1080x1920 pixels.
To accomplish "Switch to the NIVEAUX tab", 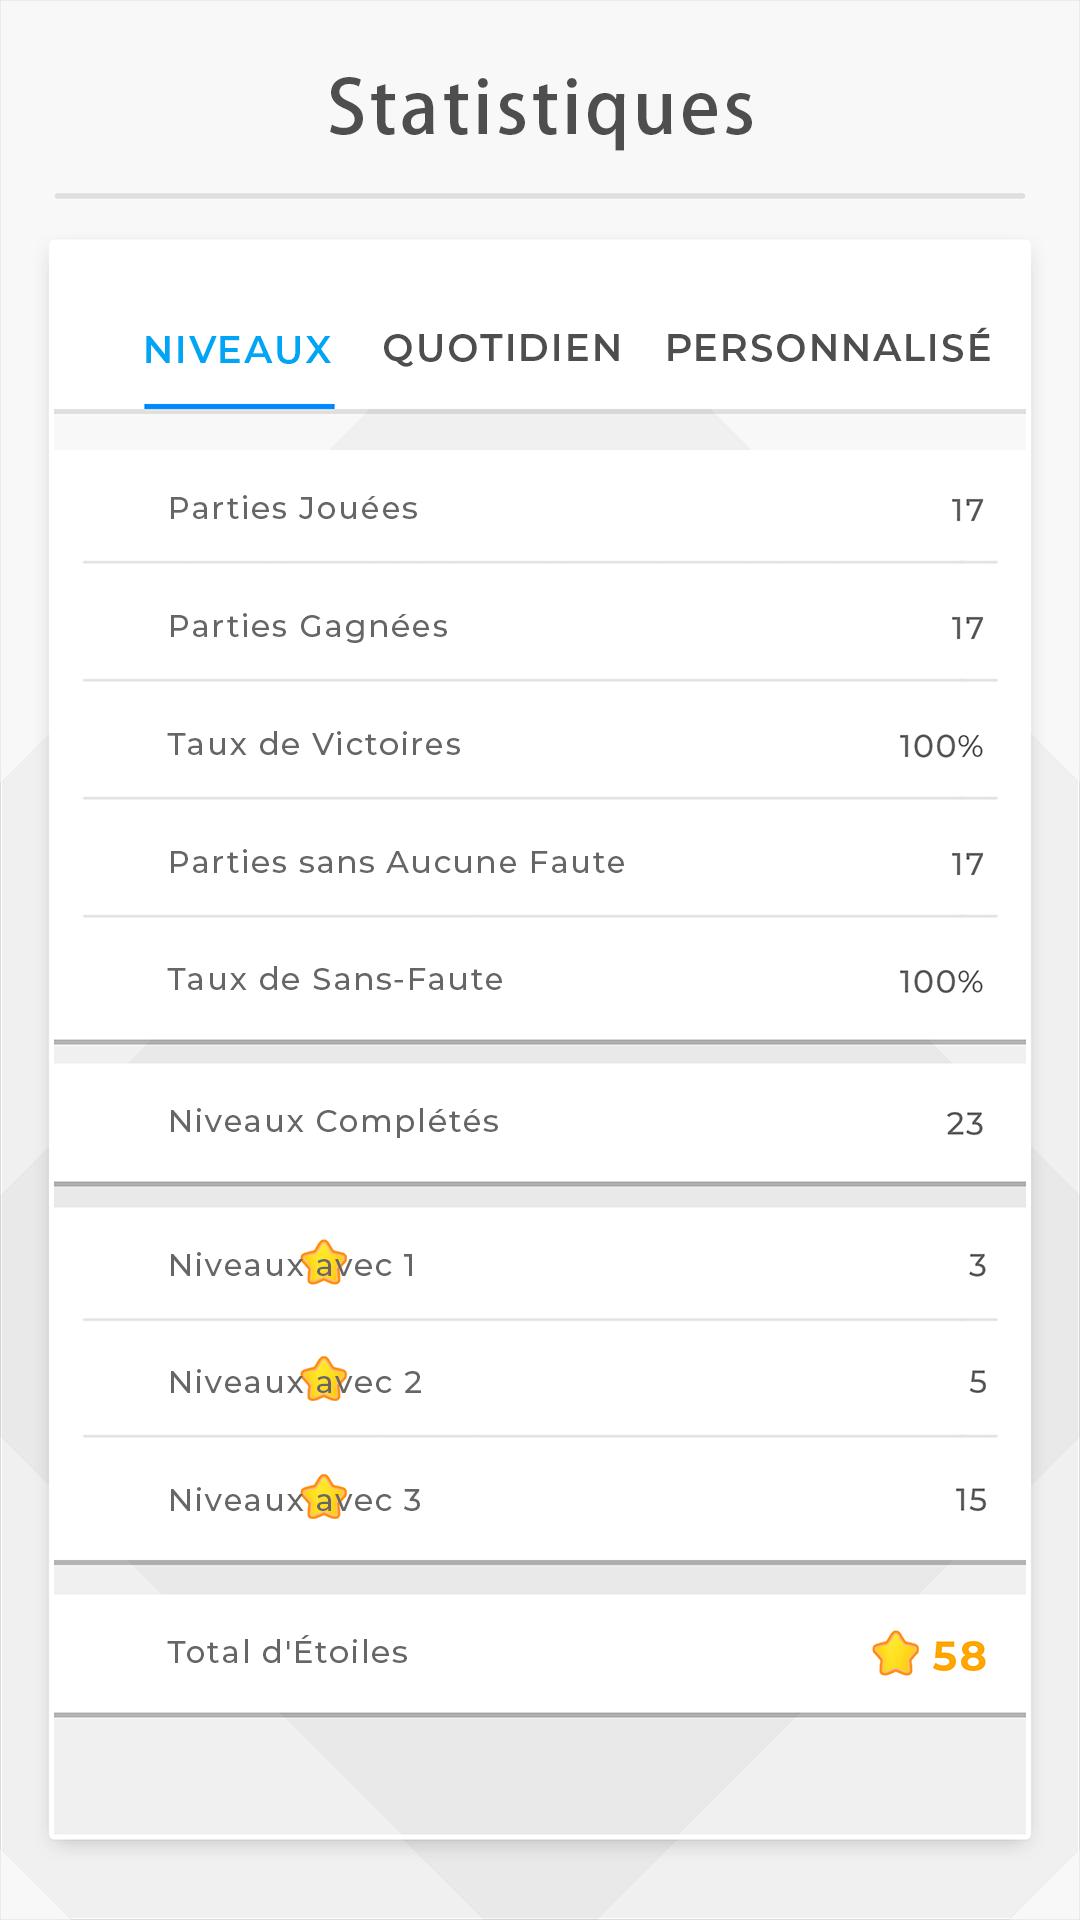I will point(238,350).
